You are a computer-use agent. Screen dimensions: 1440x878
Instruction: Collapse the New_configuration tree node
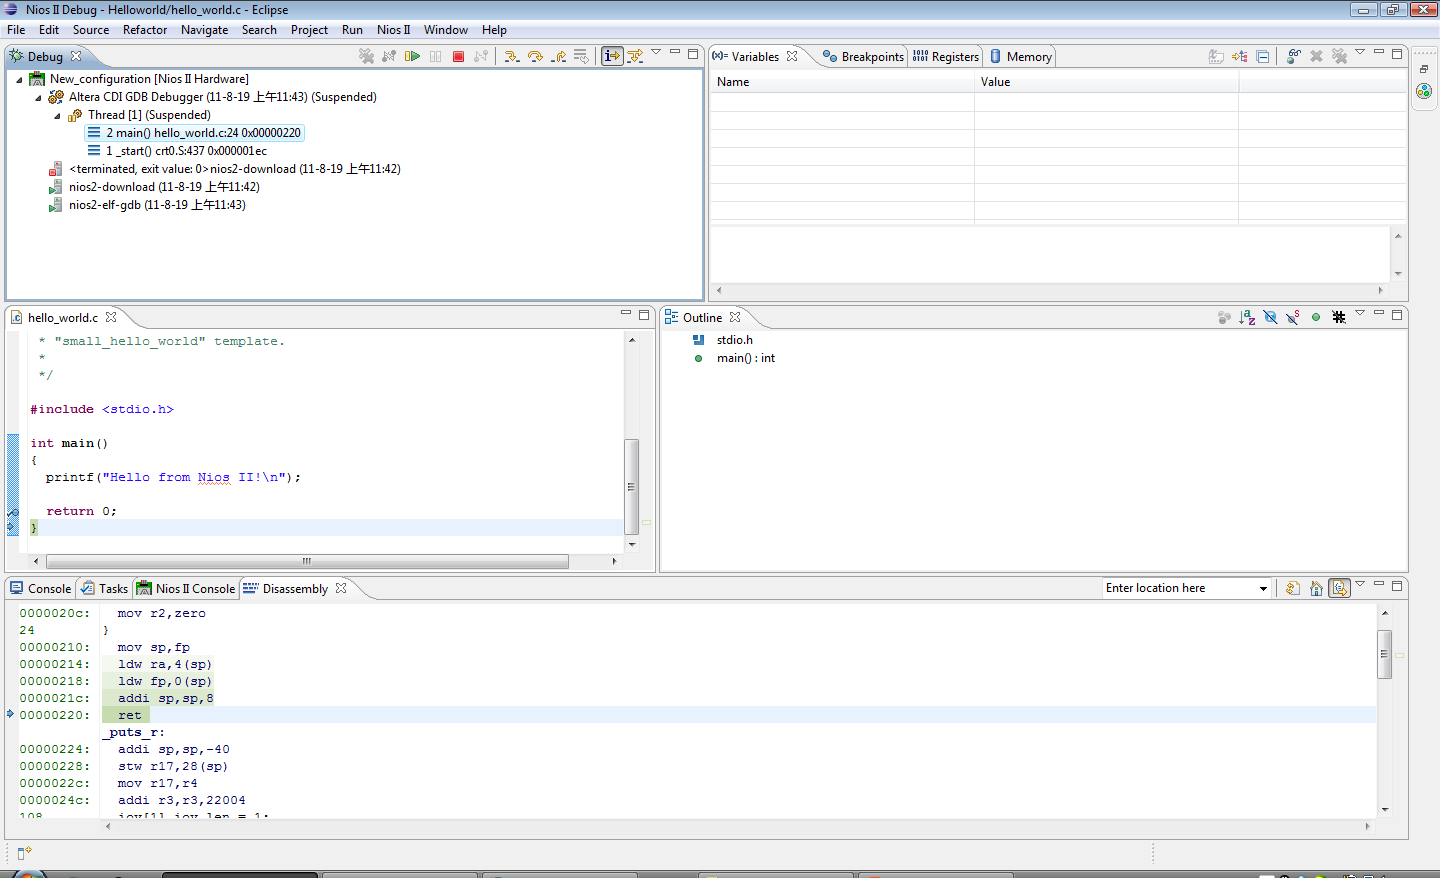(x=19, y=79)
